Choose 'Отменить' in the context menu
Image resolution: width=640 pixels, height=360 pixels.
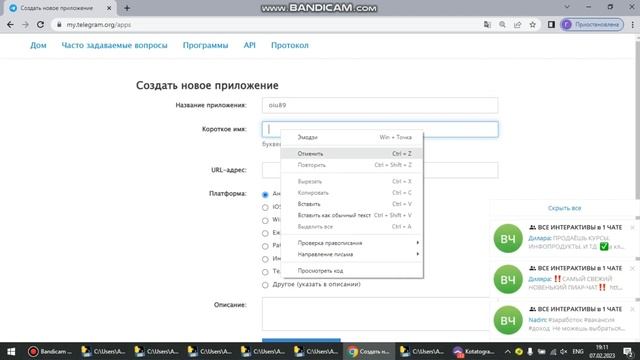(x=352, y=154)
